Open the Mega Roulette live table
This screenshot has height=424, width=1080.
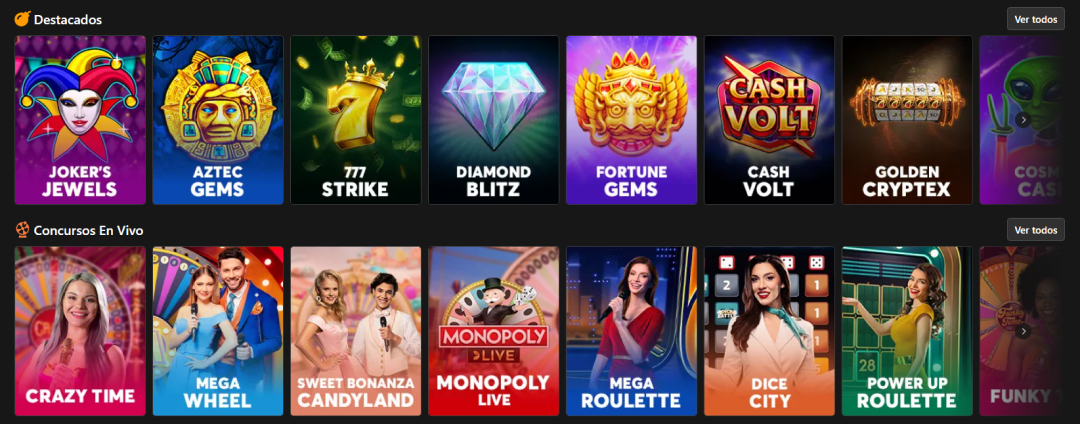pos(632,331)
